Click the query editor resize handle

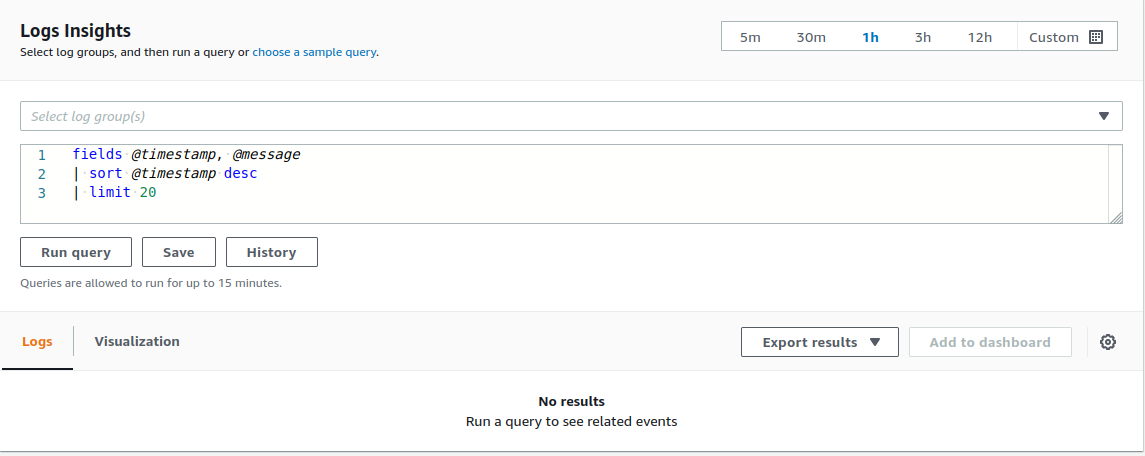1116,218
